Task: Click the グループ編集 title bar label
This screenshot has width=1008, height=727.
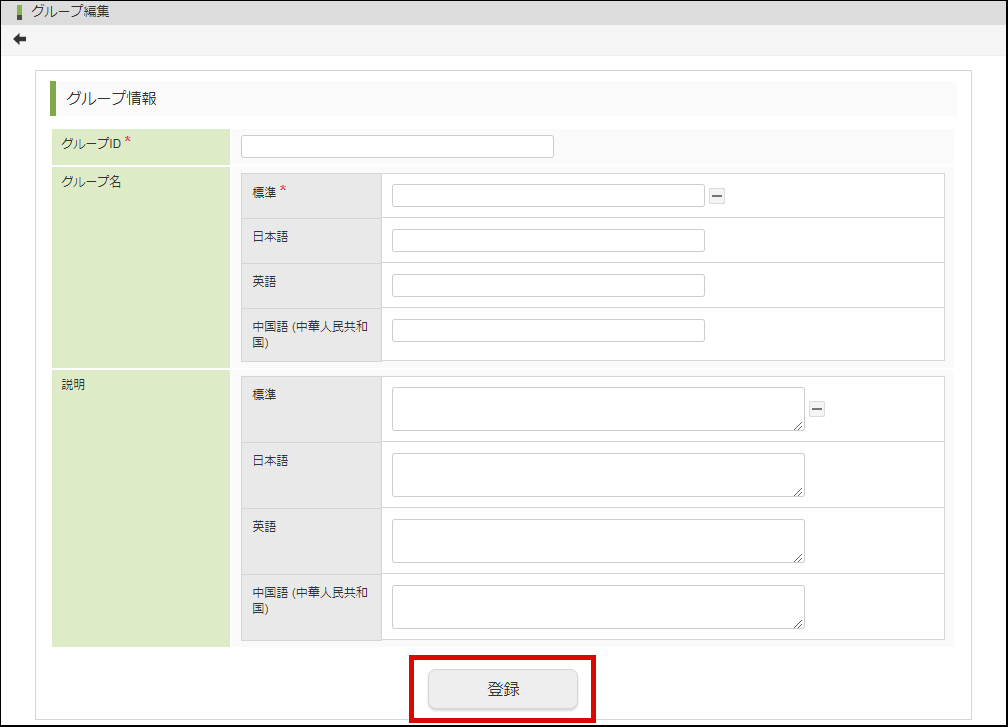Action: click(70, 12)
